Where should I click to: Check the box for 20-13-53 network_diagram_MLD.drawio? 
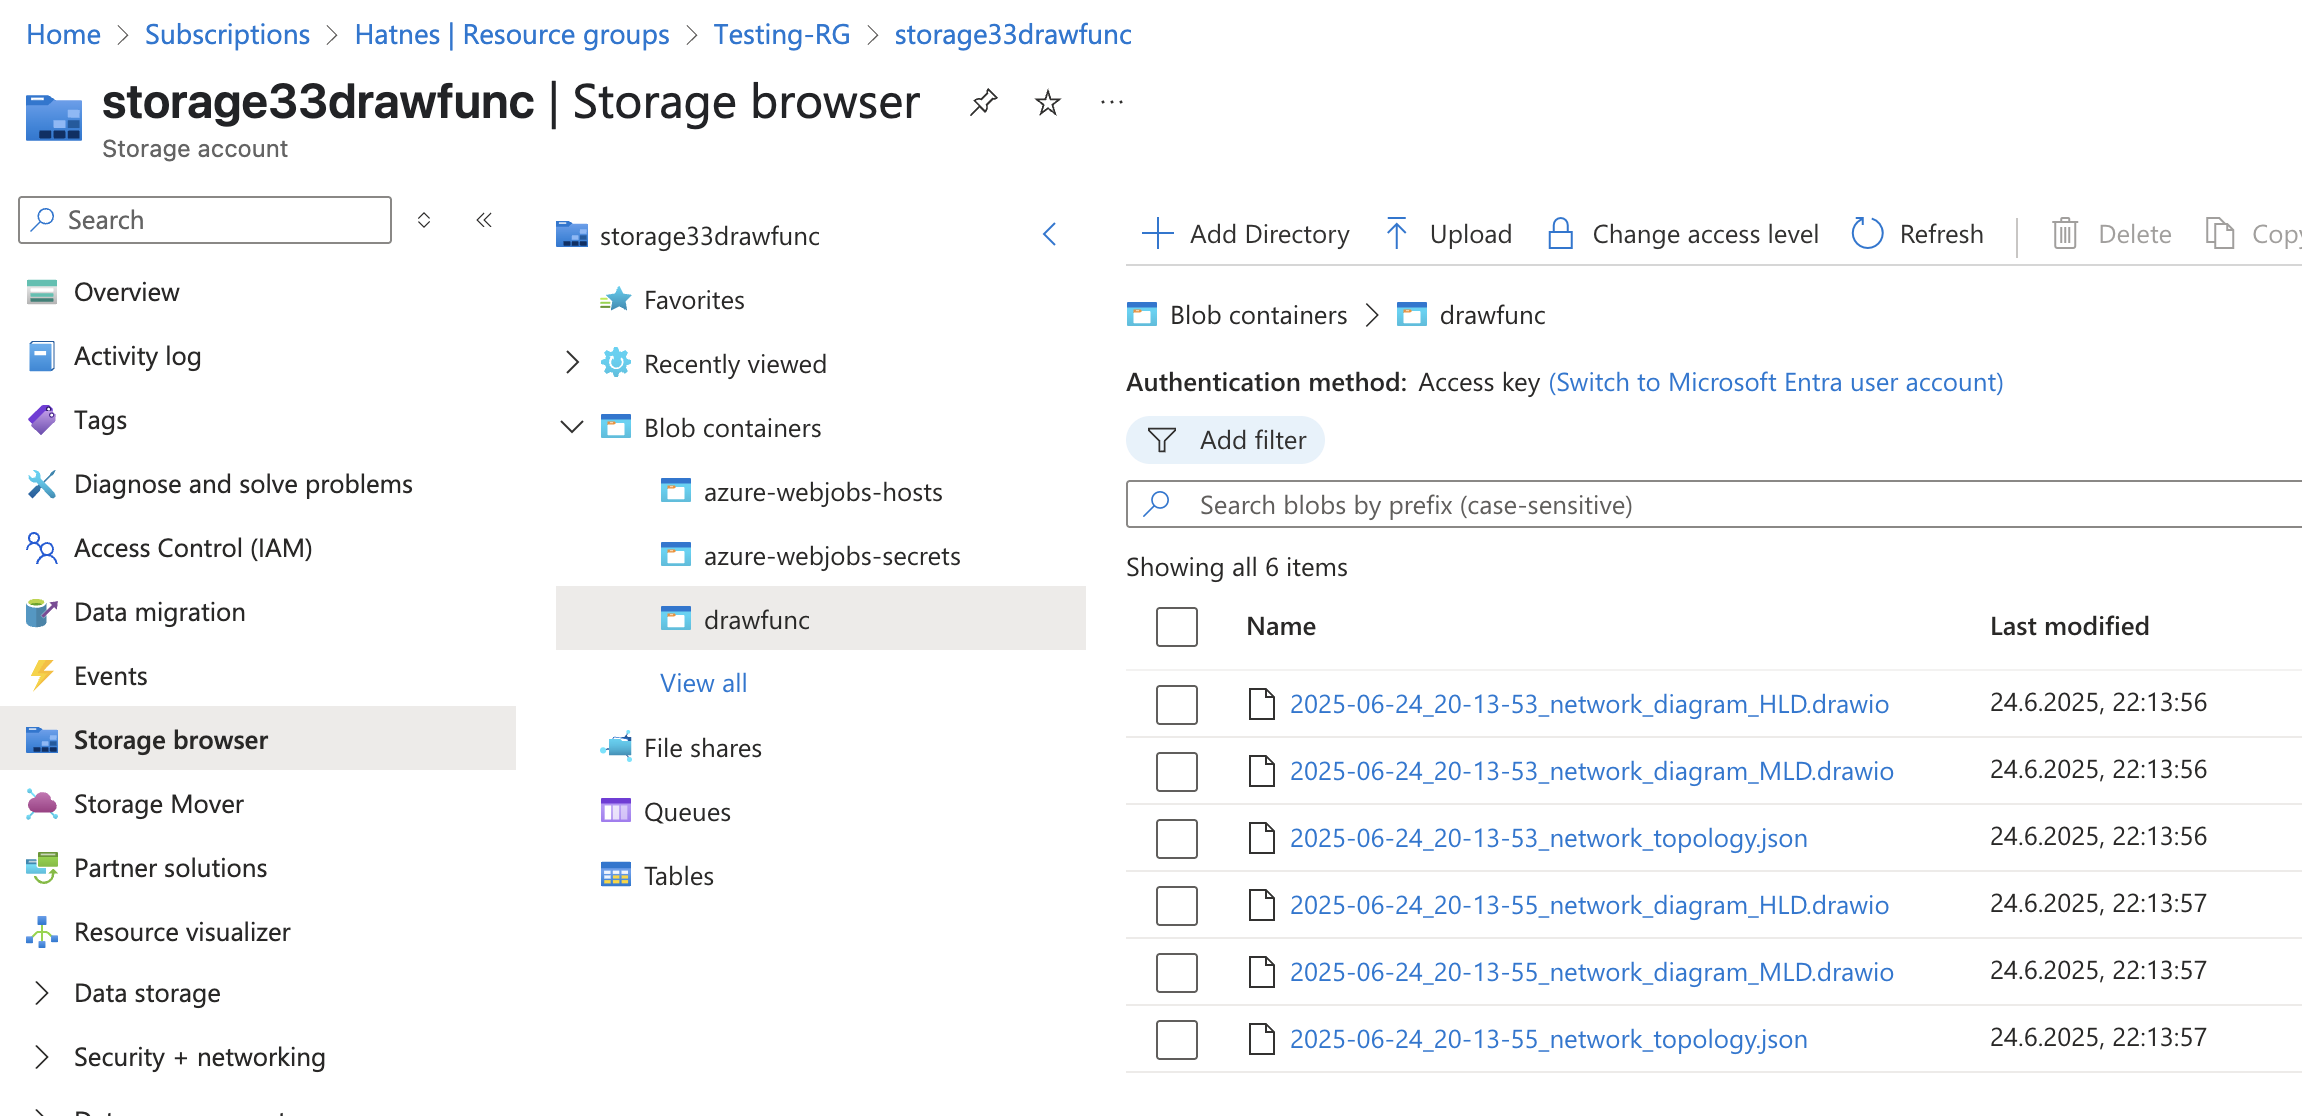[x=1177, y=771]
